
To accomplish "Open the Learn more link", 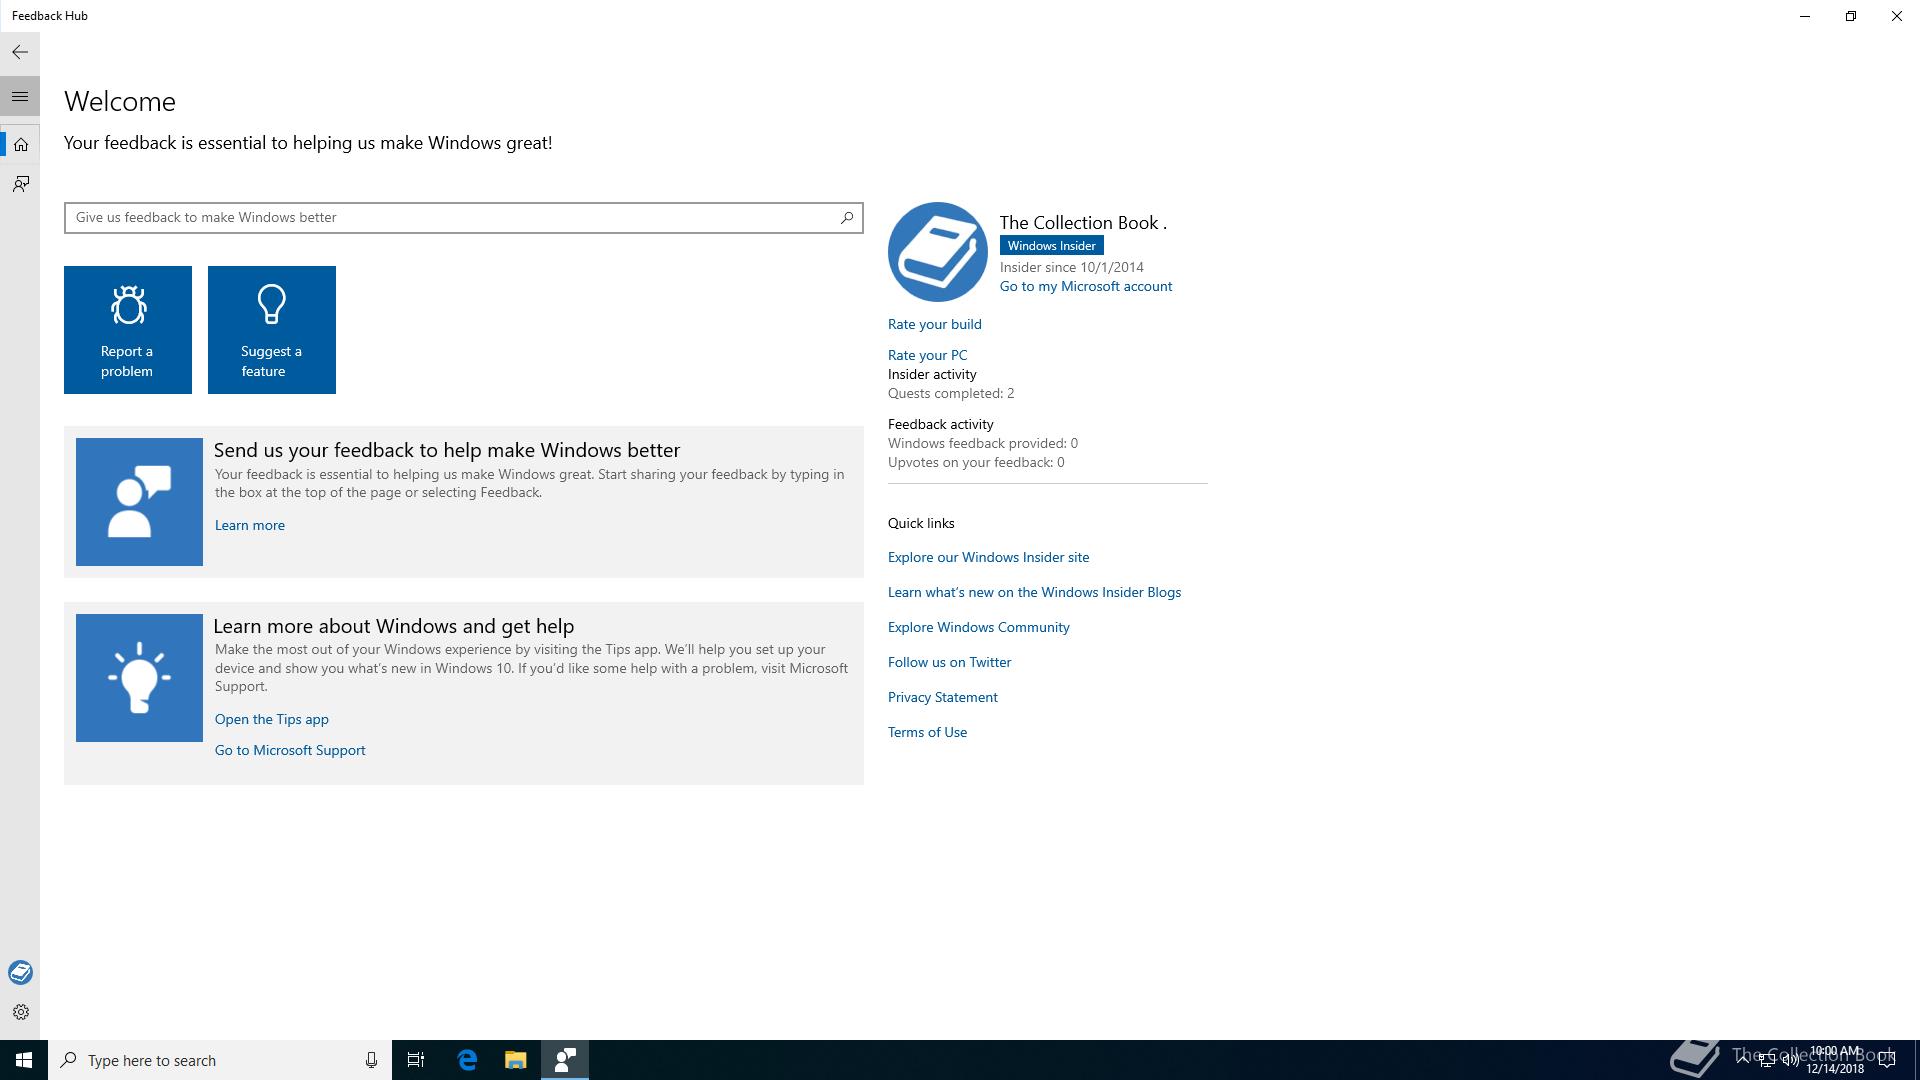I will [250, 525].
